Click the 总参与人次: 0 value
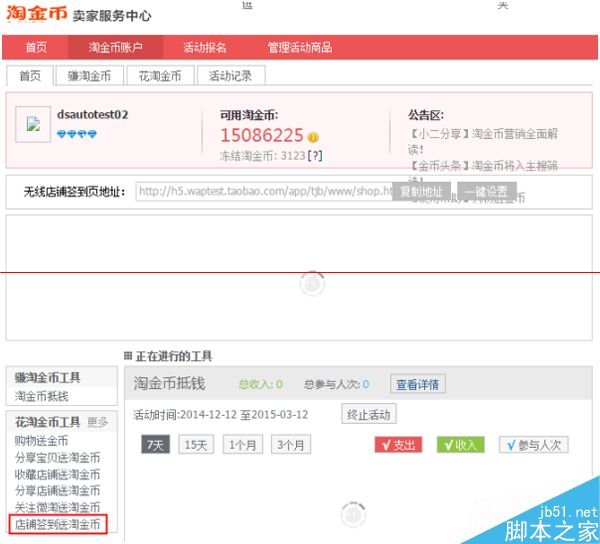Screen dimensions: 600x544 tap(337, 384)
